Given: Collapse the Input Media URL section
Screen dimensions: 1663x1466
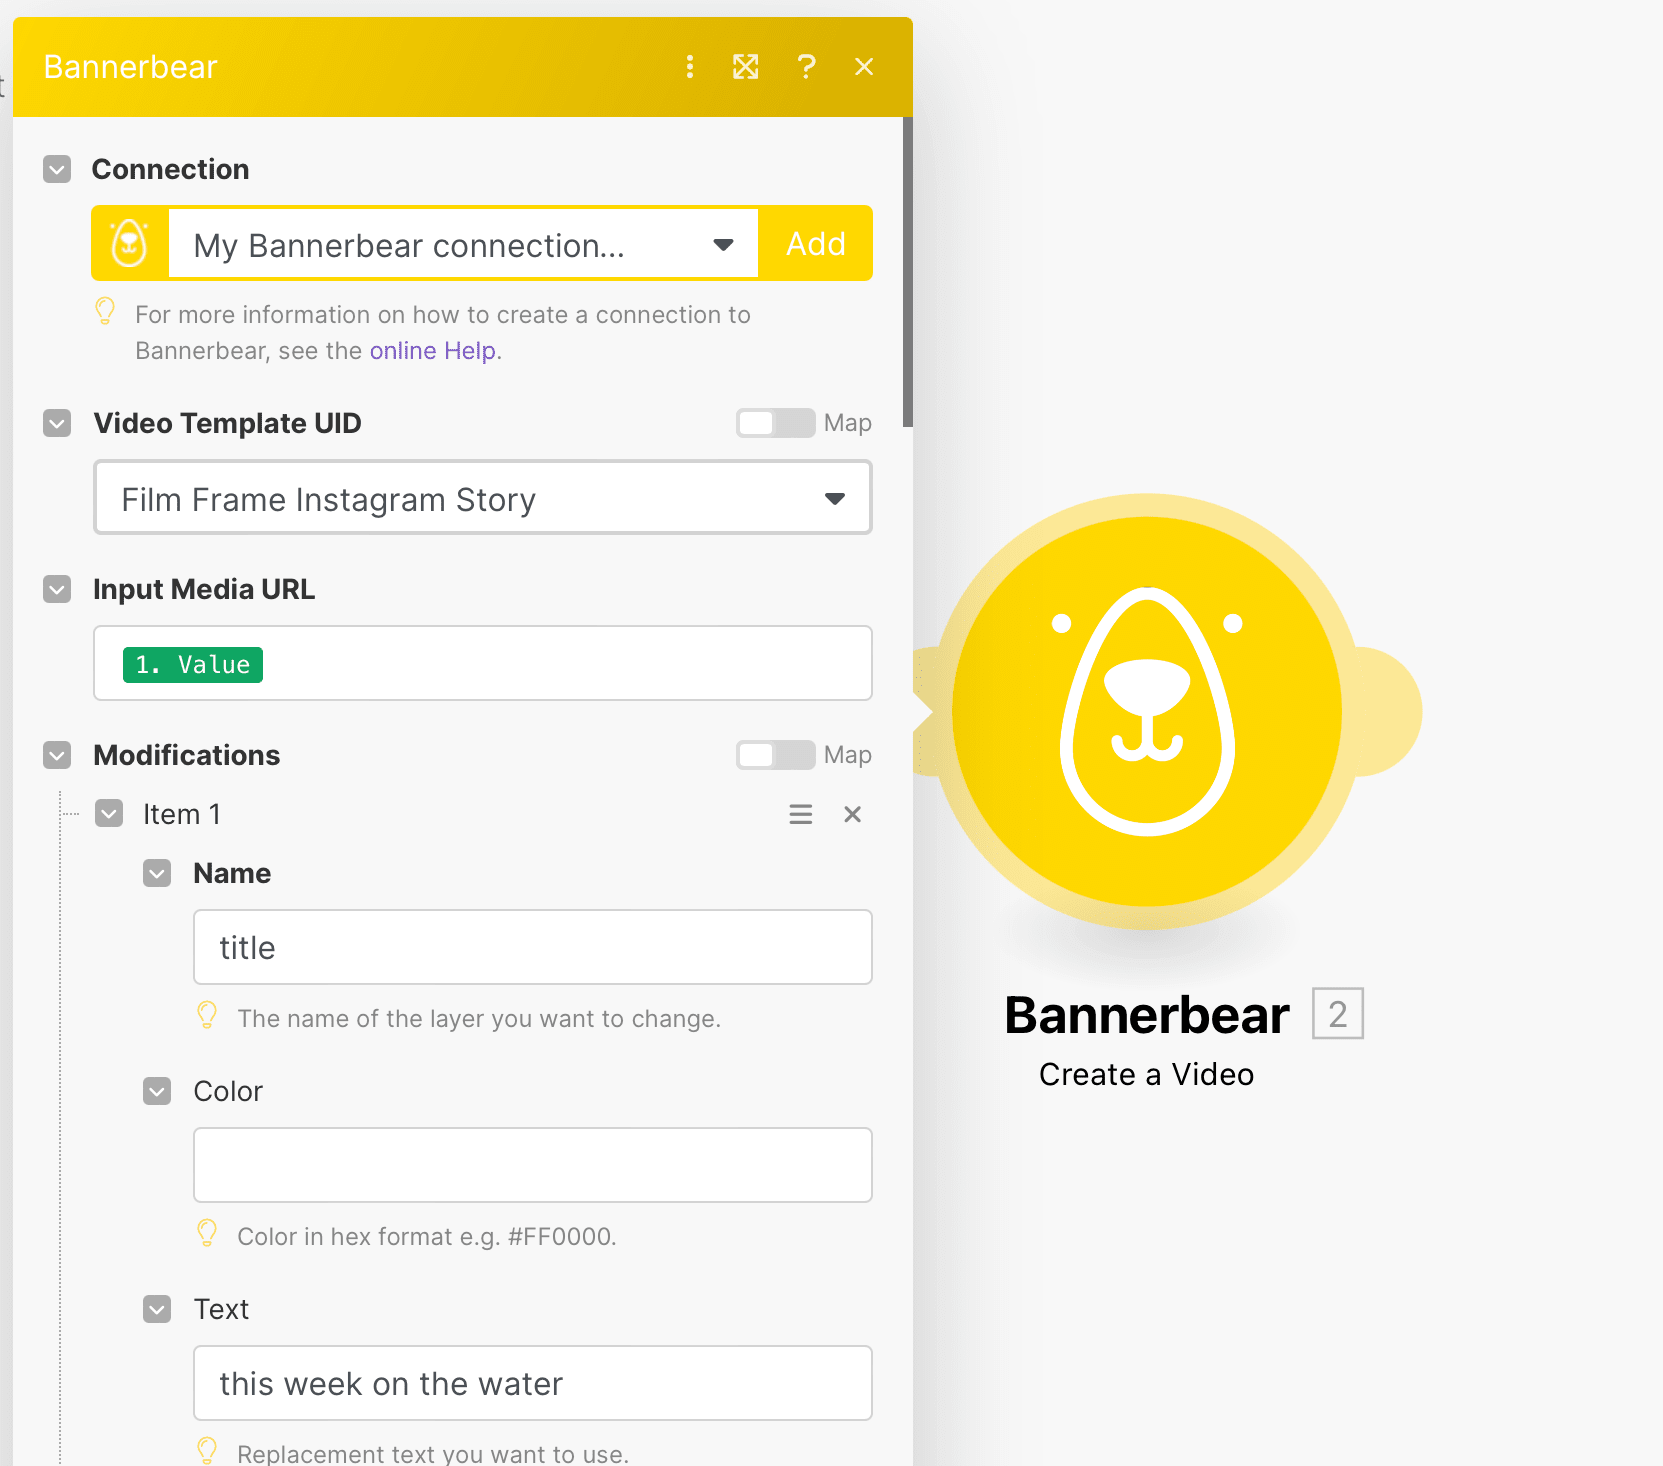Looking at the screenshot, I should tap(57, 589).
